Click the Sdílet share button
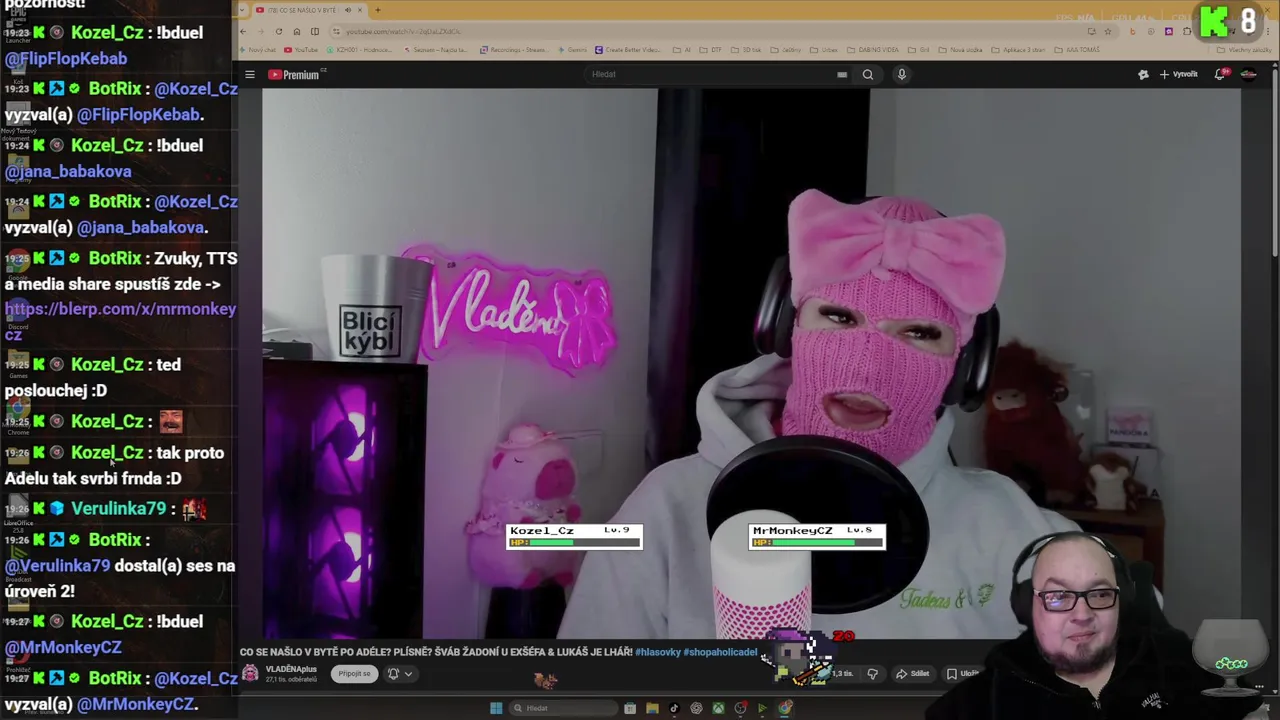Image resolution: width=1280 pixels, height=720 pixels. coord(912,673)
